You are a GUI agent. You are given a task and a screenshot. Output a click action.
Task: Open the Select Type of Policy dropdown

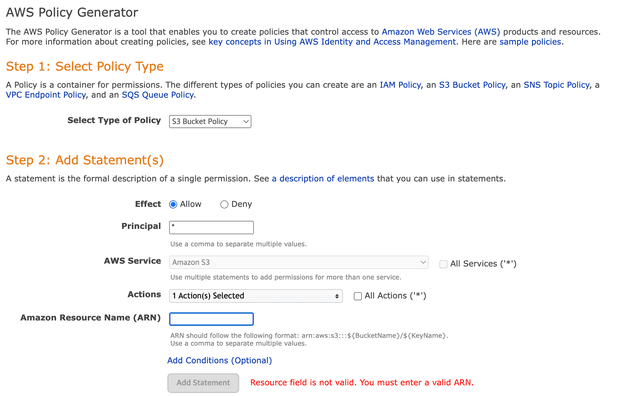pyautogui.click(x=210, y=121)
